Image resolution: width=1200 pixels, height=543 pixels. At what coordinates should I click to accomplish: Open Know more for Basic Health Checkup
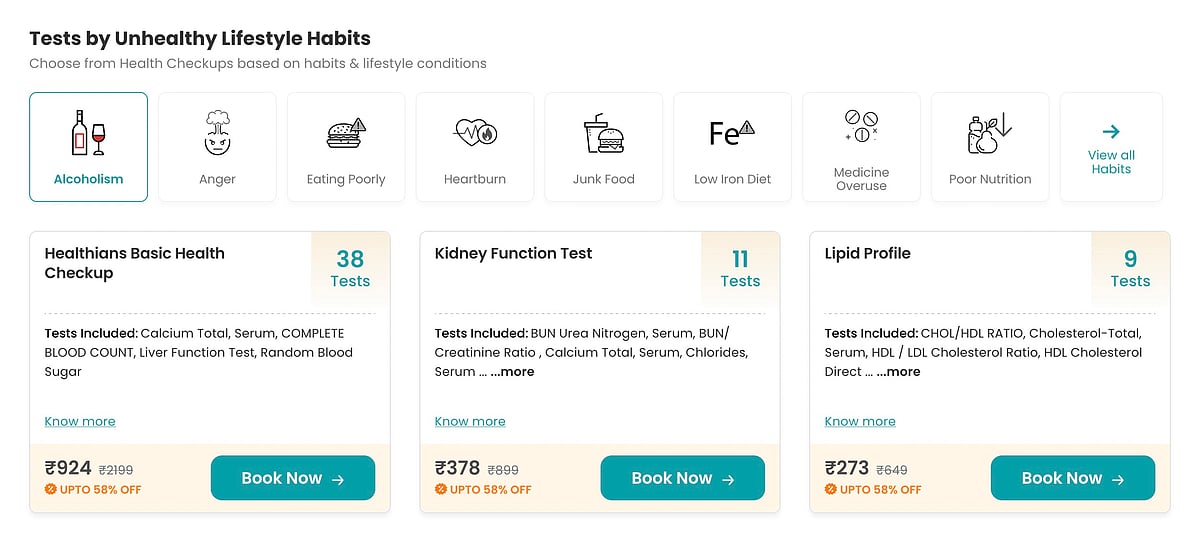click(x=80, y=422)
